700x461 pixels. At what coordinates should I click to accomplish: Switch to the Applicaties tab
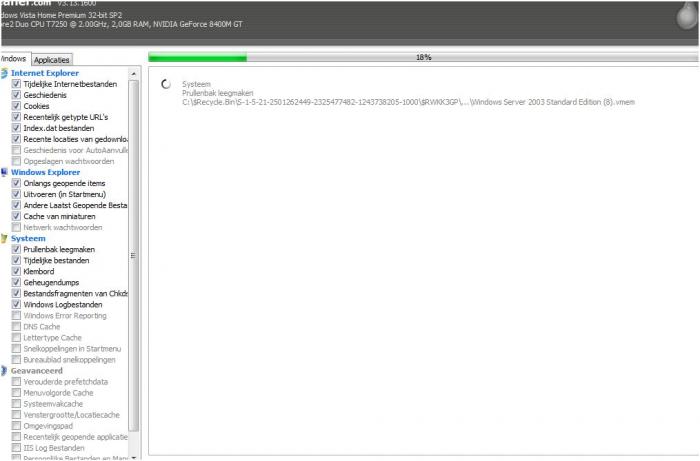[x=52, y=60]
